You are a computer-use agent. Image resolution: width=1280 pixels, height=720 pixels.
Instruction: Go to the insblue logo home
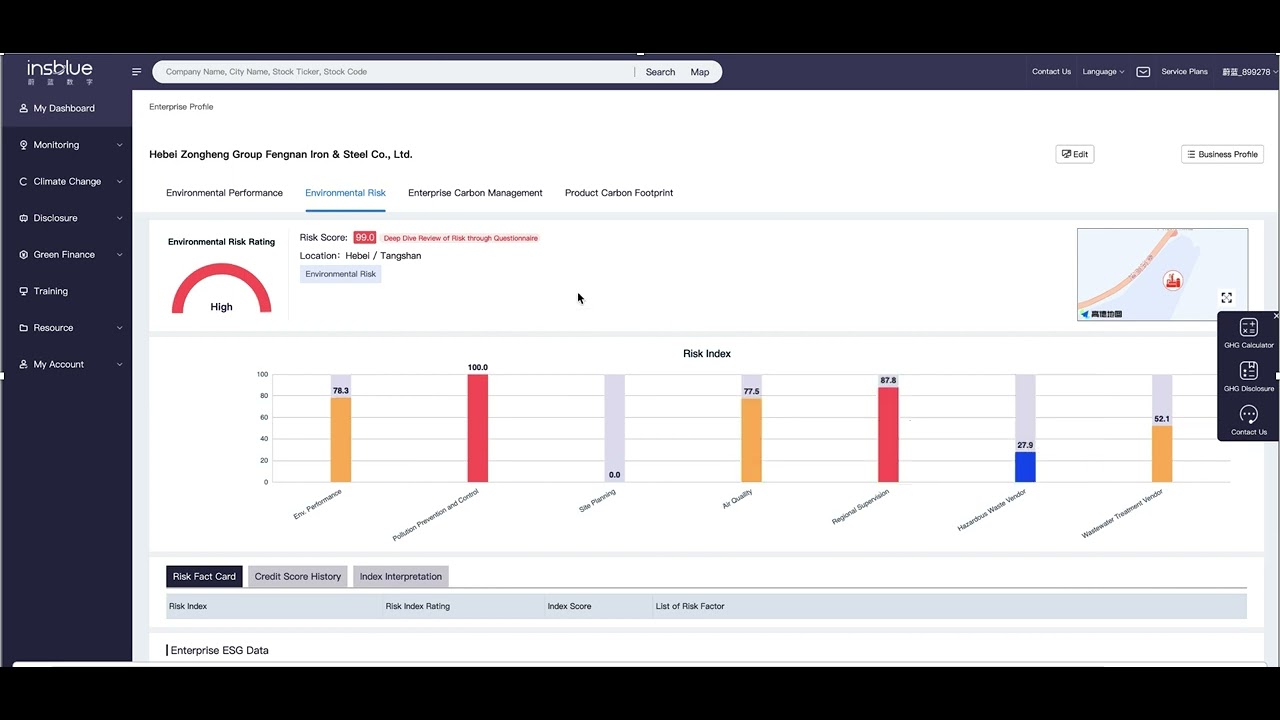coord(60,71)
